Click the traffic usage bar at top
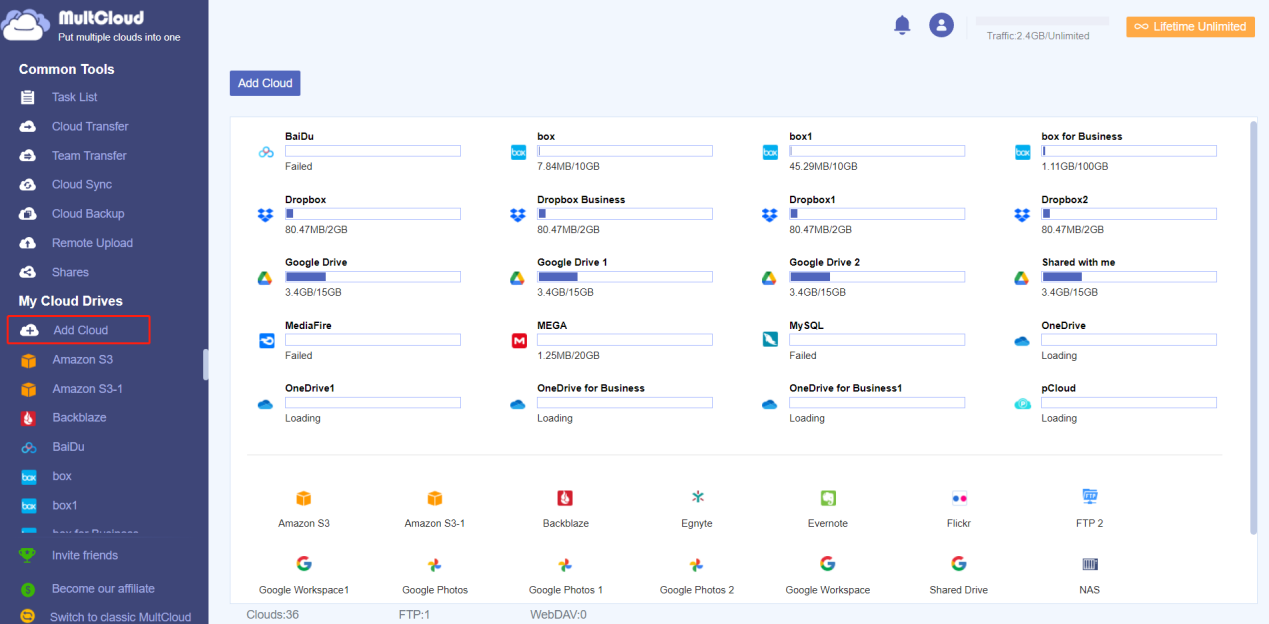 (1042, 21)
